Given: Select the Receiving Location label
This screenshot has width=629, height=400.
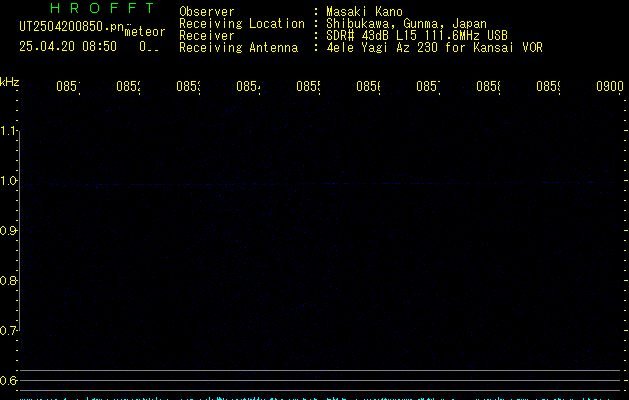Looking at the screenshot, I should point(242,24).
